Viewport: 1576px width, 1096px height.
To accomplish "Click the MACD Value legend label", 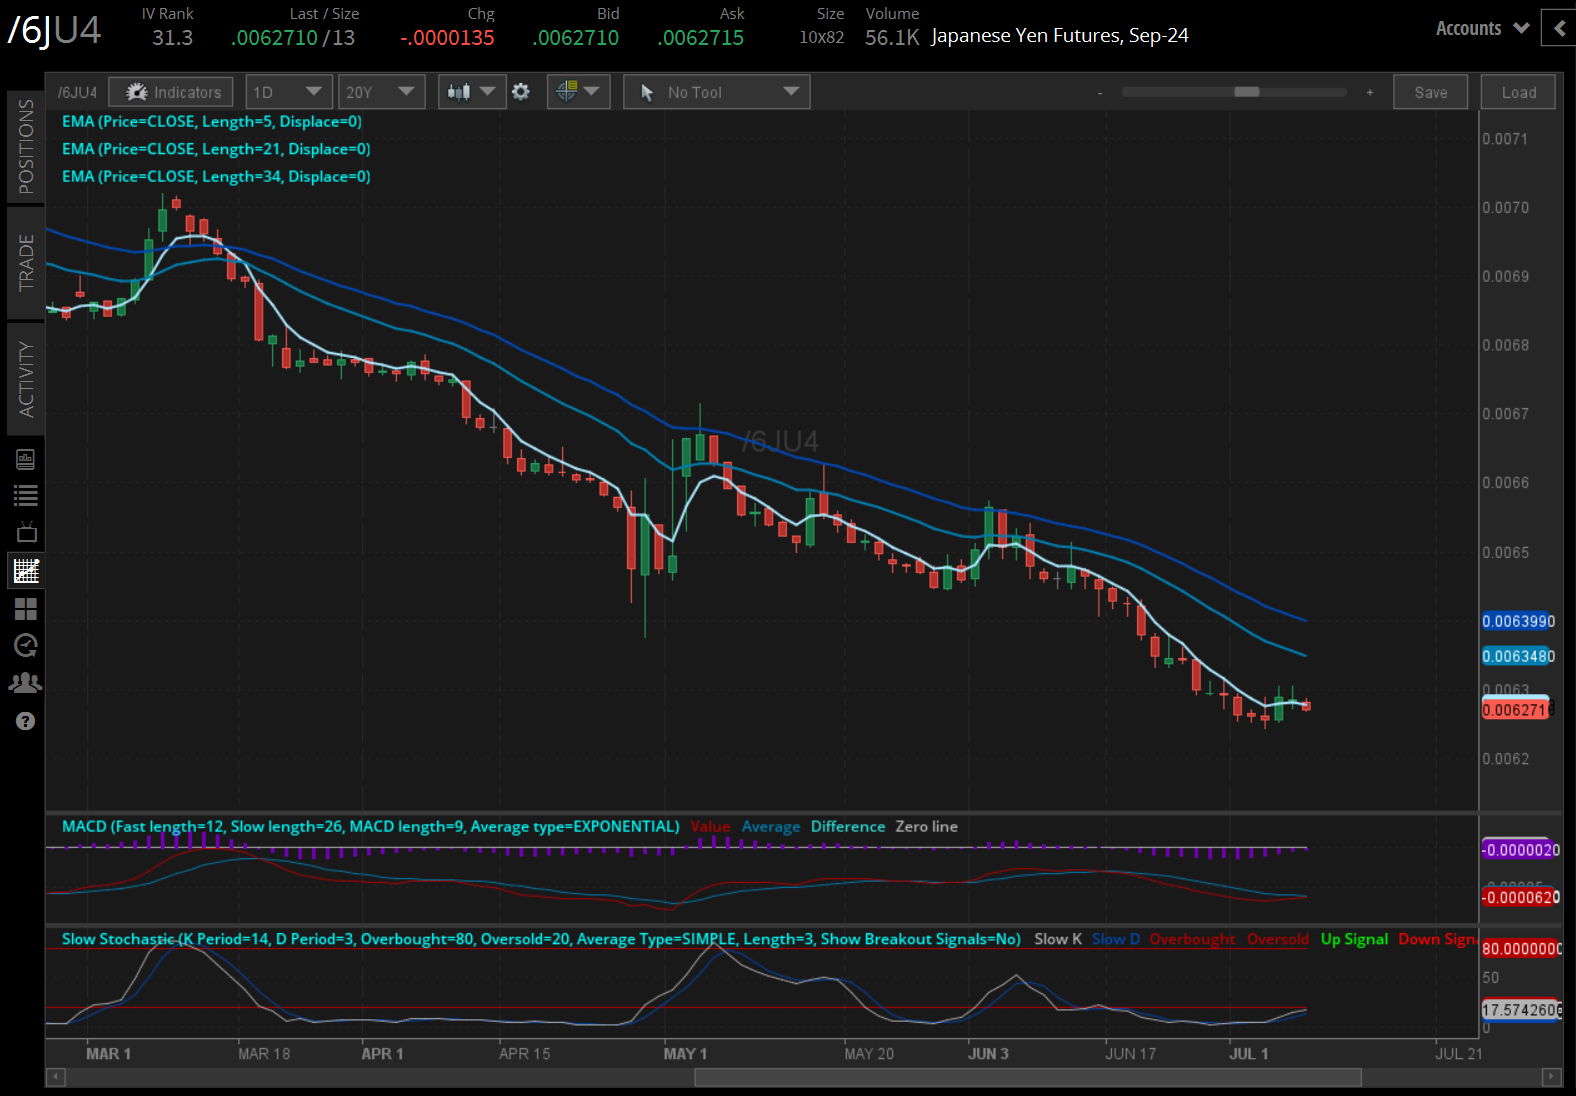I will click(x=710, y=827).
